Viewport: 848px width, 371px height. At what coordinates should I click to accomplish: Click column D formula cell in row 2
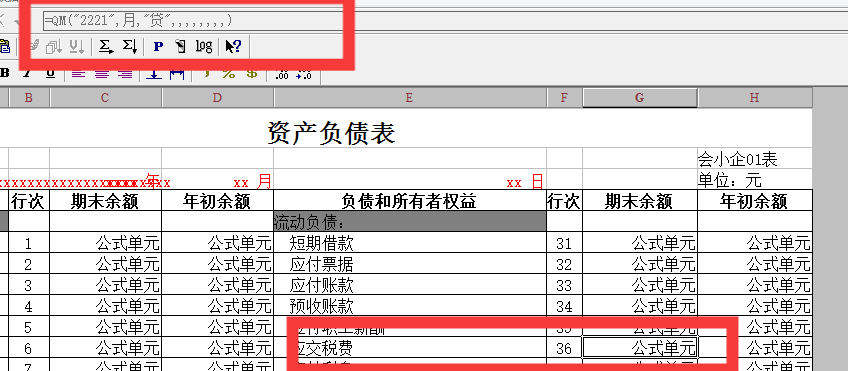tap(217, 264)
